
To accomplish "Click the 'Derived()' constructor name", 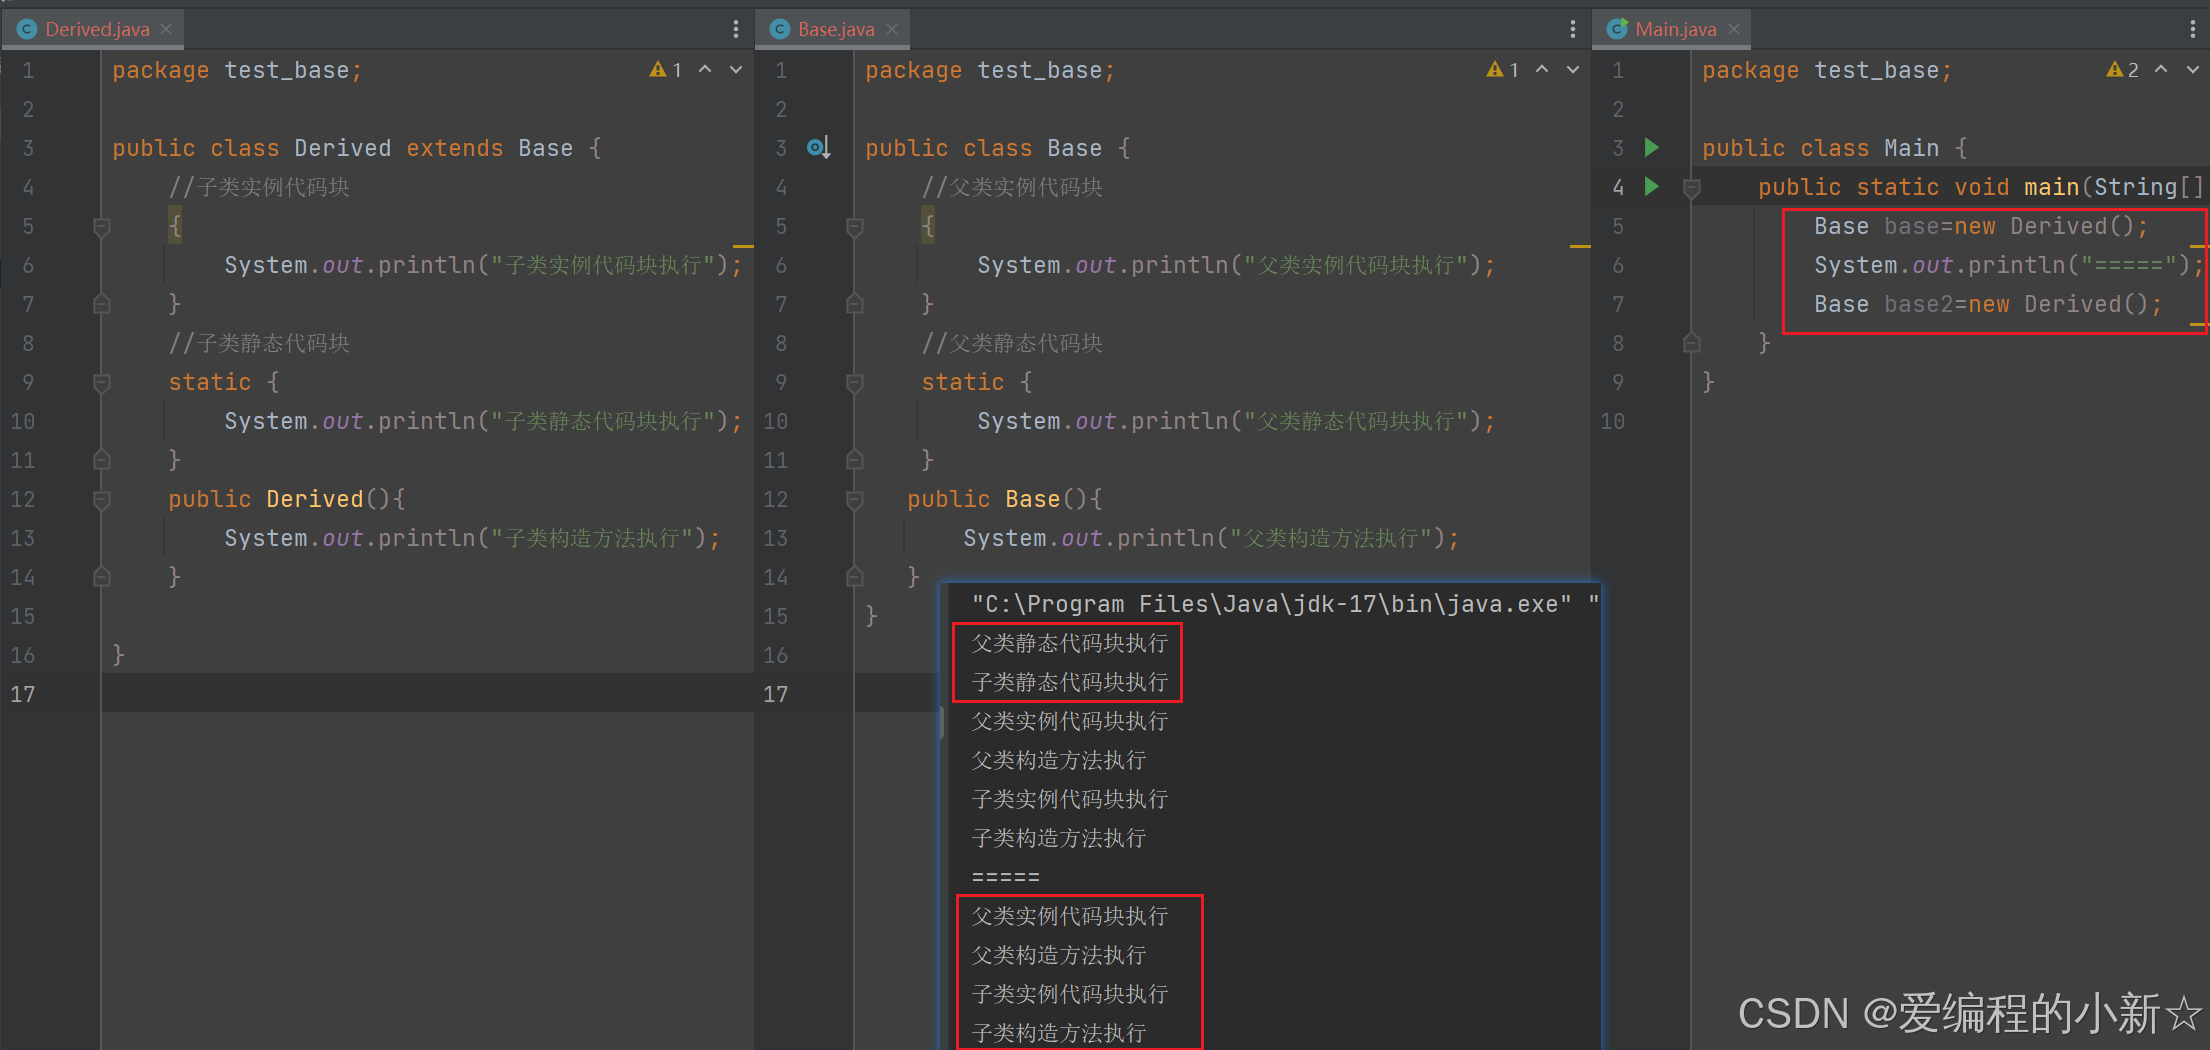I will coord(314,499).
